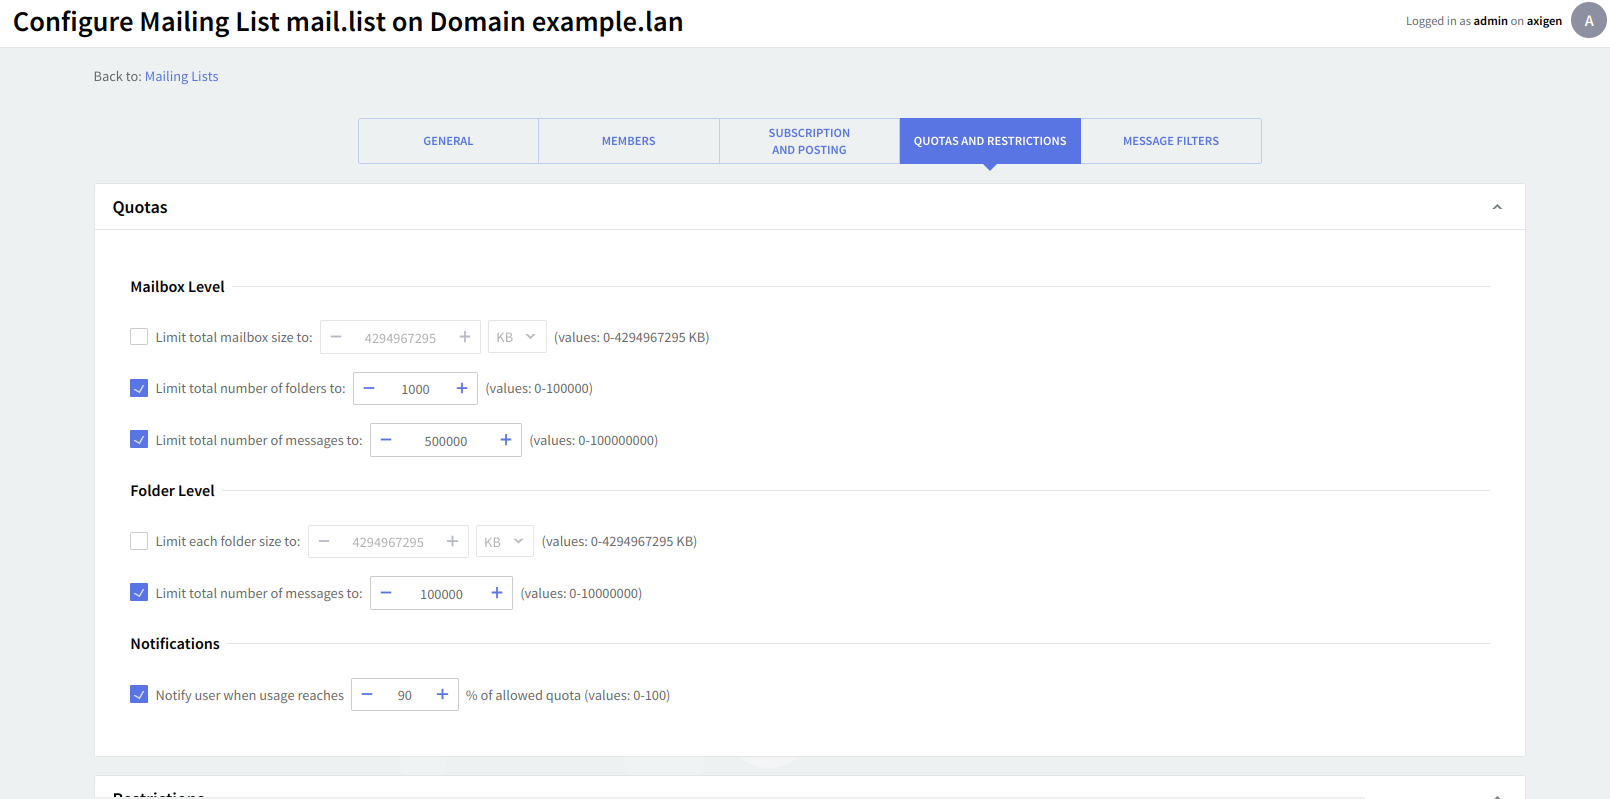Increase the mailbox folders limit with plus
Screen dimensions: 1610x799
point(461,388)
